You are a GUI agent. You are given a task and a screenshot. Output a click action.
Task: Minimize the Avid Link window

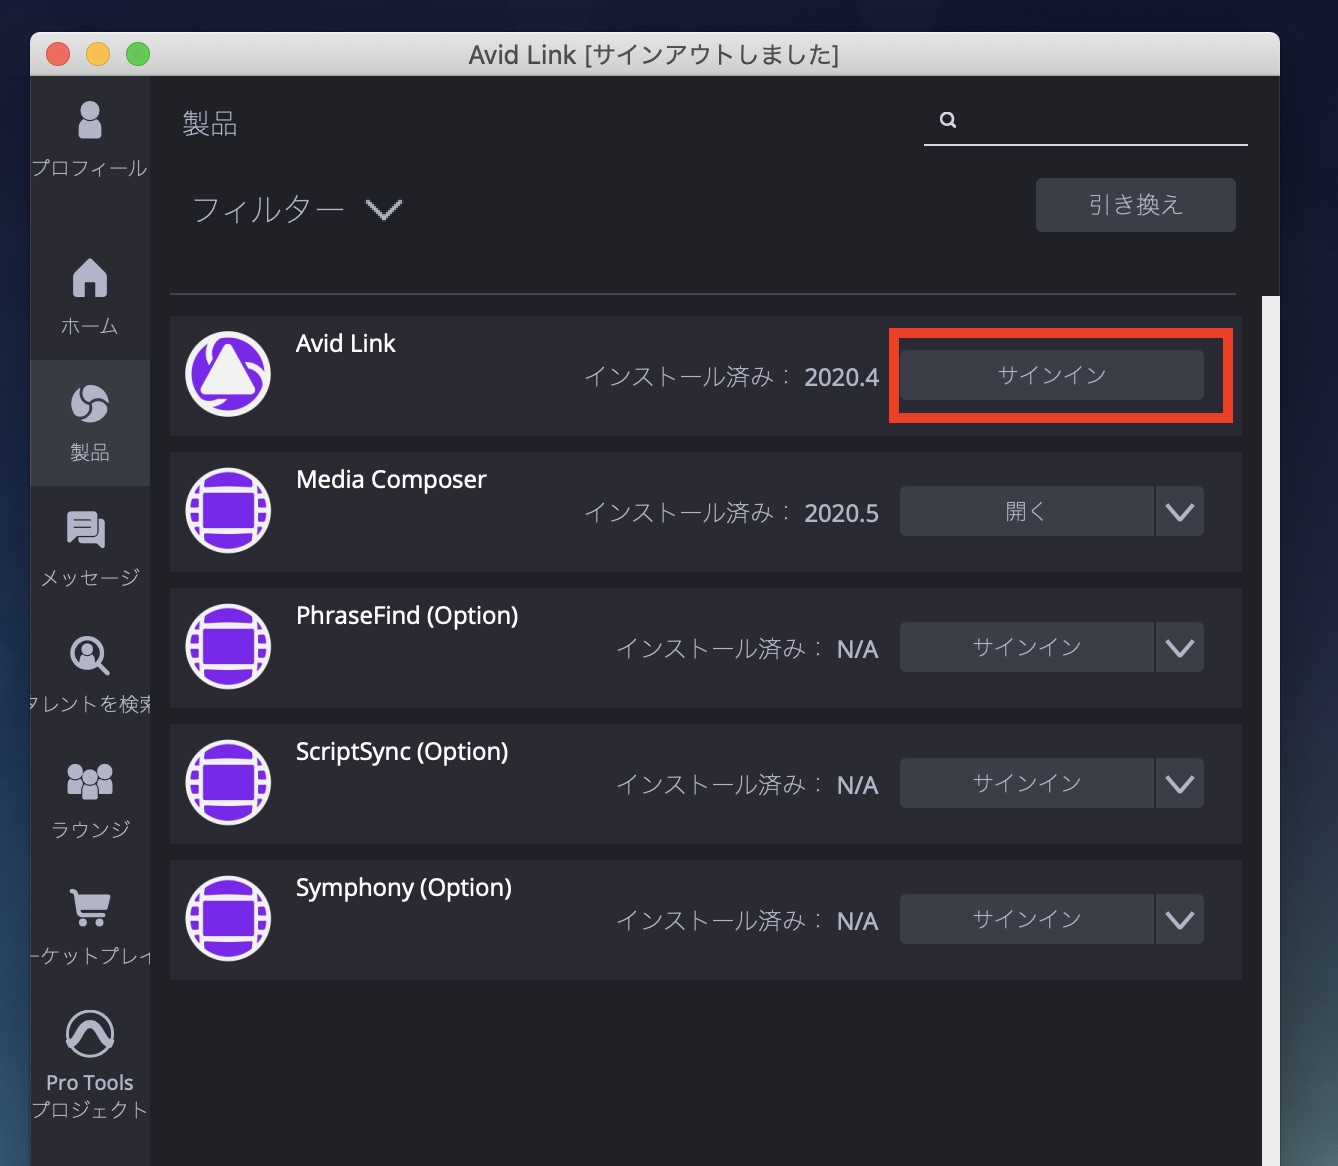point(98,54)
